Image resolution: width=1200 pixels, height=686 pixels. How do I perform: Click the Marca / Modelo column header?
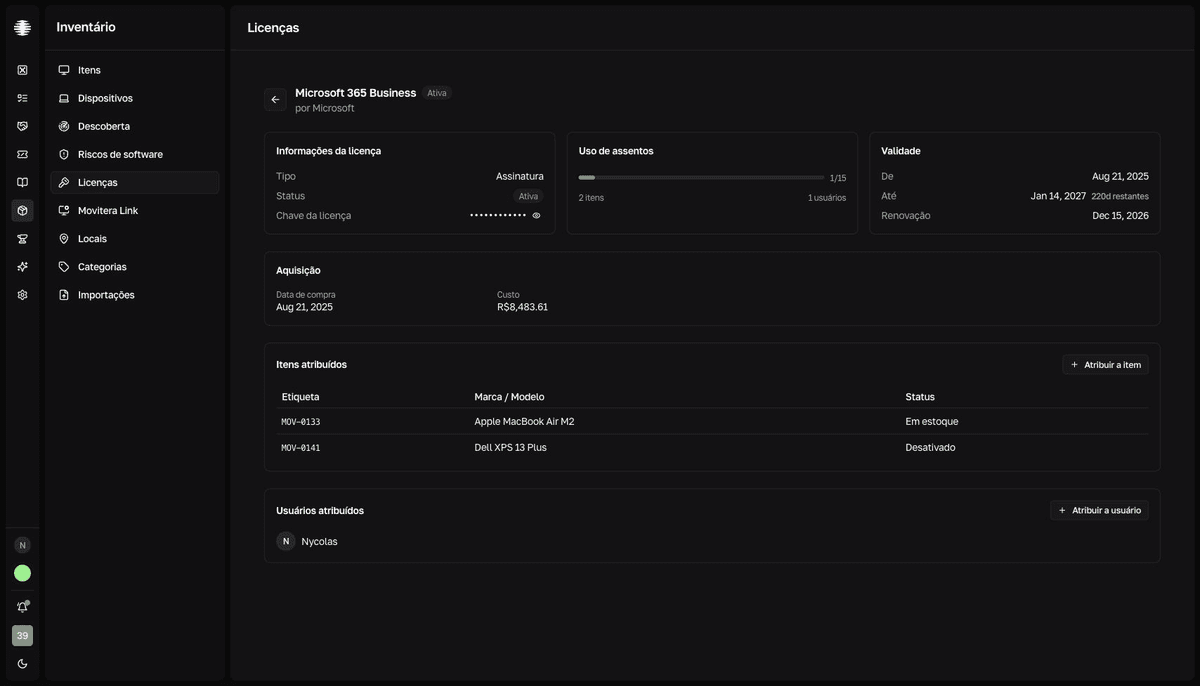[509, 397]
